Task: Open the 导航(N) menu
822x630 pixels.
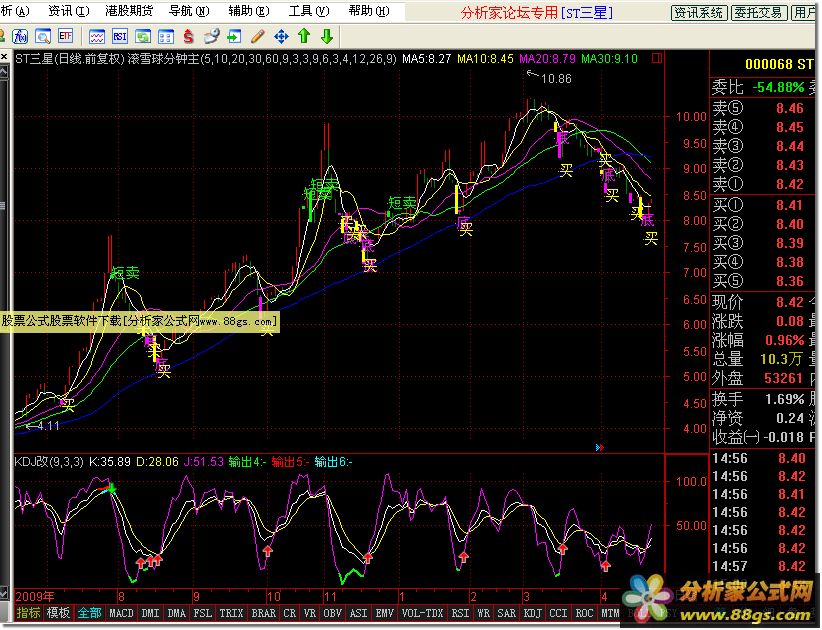Action: 189,11
